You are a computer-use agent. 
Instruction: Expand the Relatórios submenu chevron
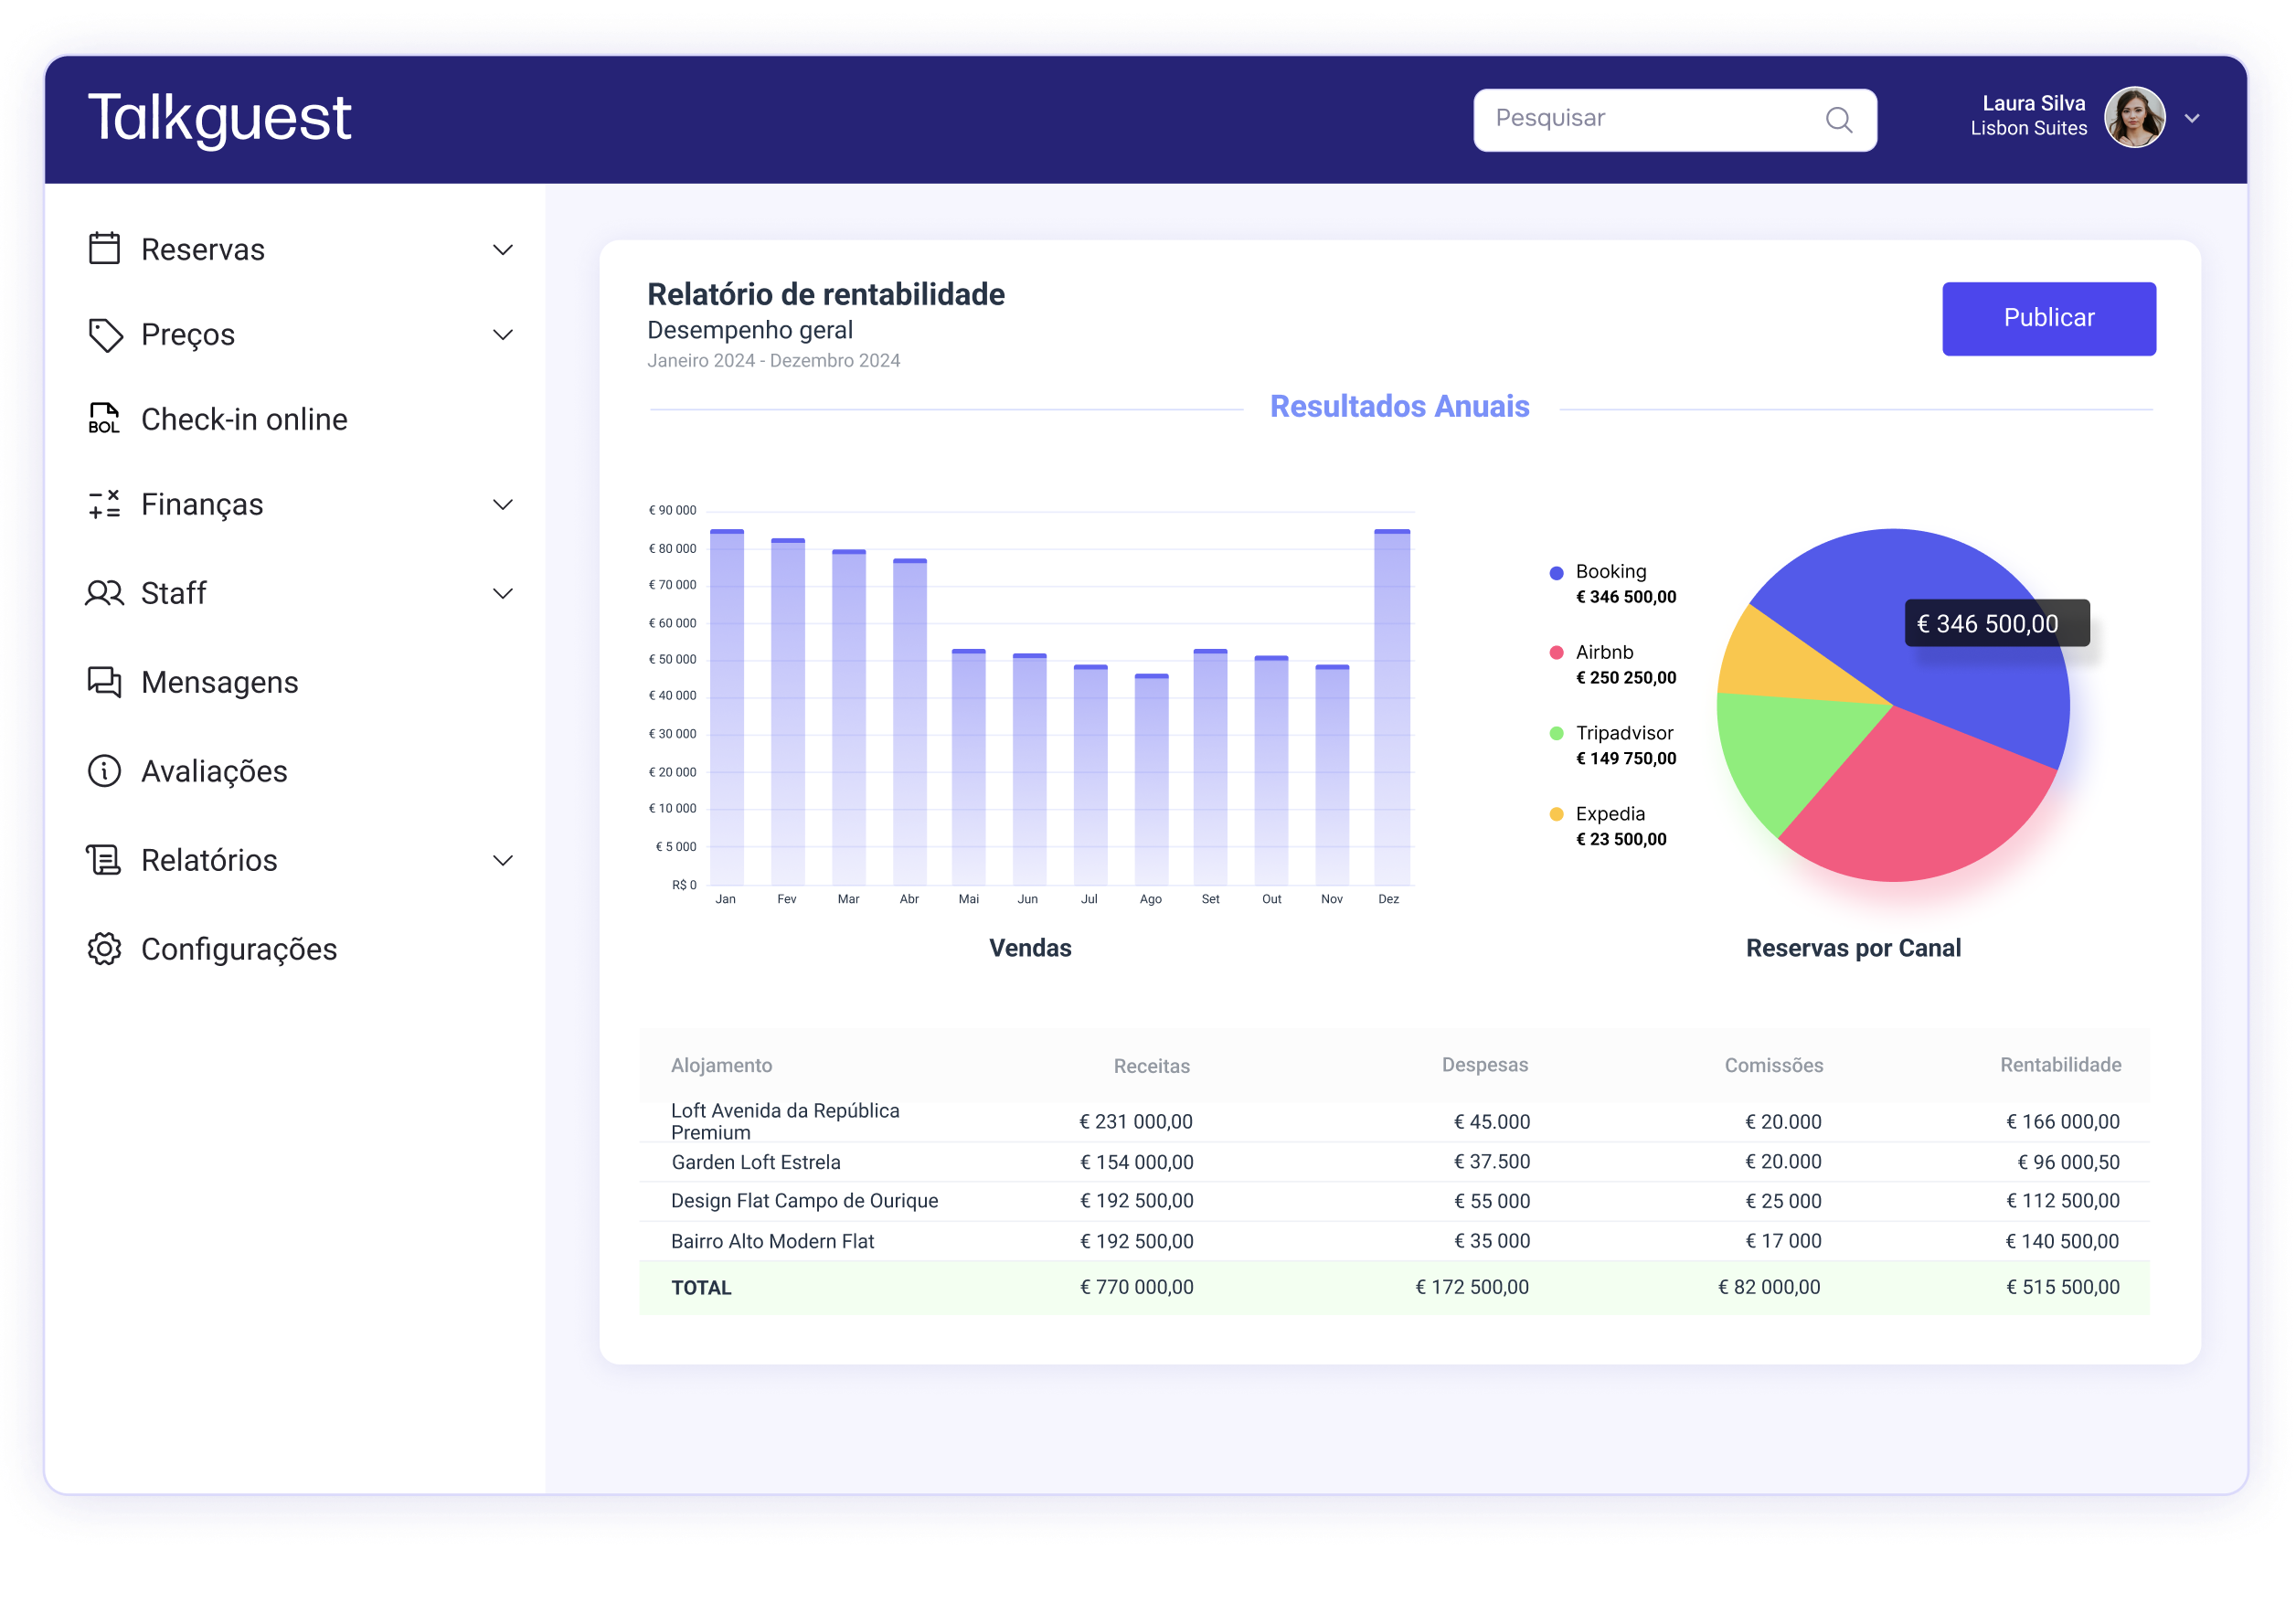click(503, 860)
